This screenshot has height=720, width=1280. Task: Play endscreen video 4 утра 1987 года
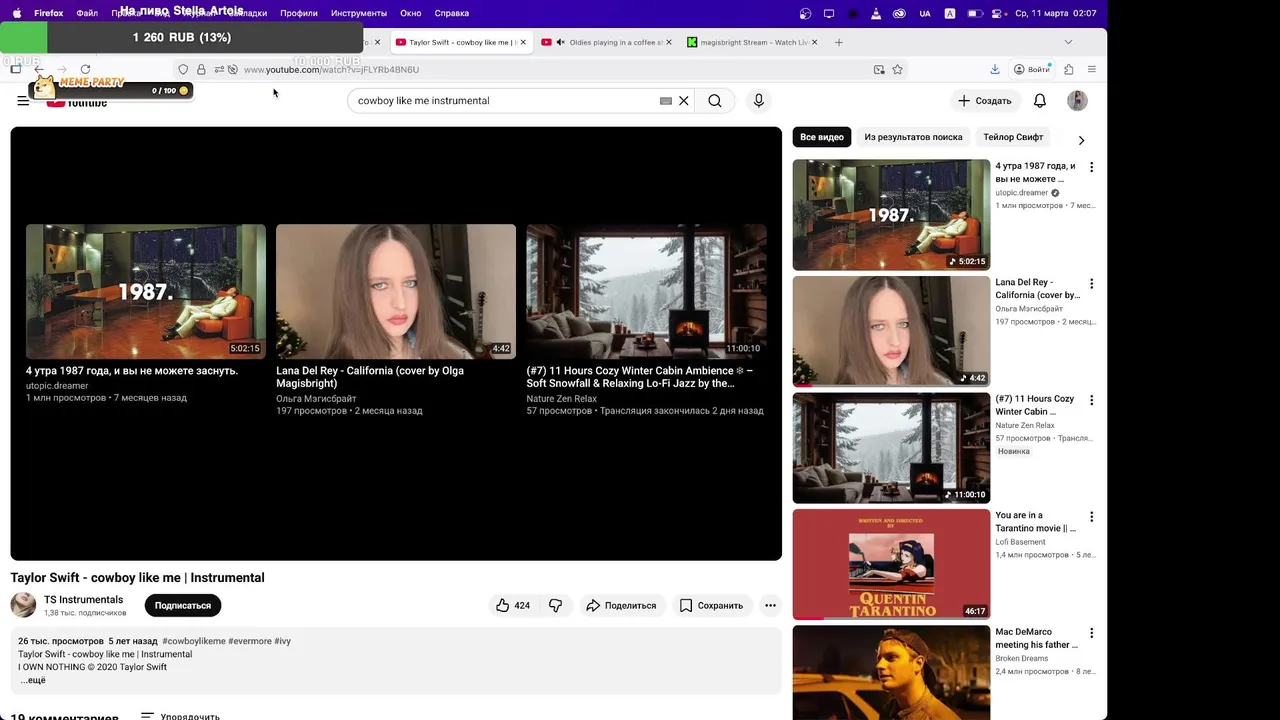tap(146, 291)
